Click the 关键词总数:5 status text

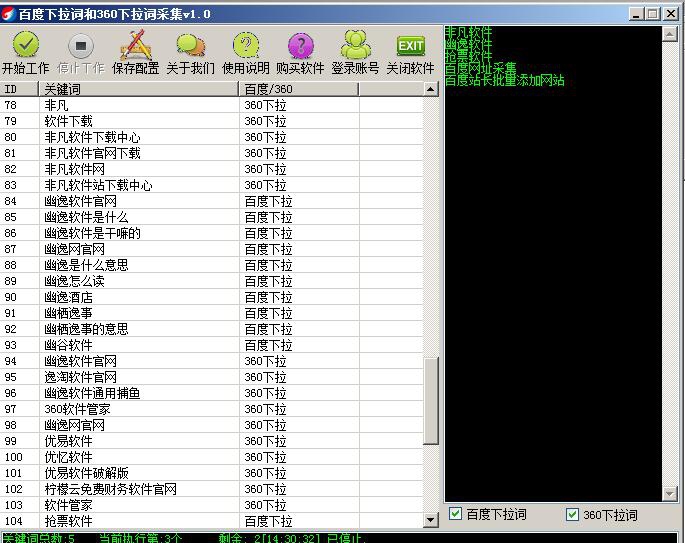pyautogui.click(x=38, y=538)
